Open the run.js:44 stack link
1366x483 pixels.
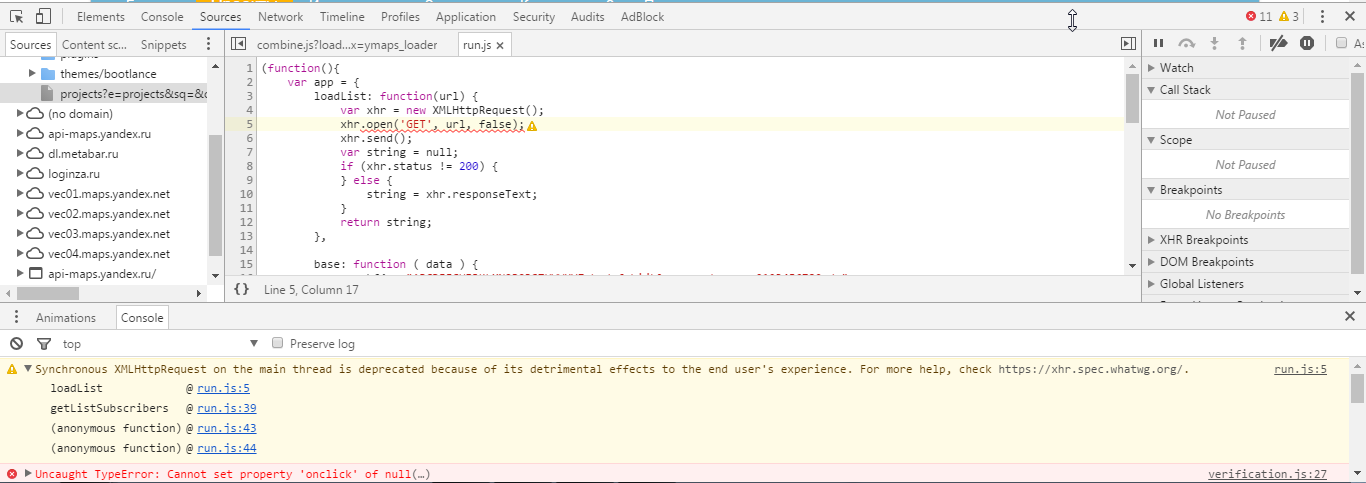[227, 448]
